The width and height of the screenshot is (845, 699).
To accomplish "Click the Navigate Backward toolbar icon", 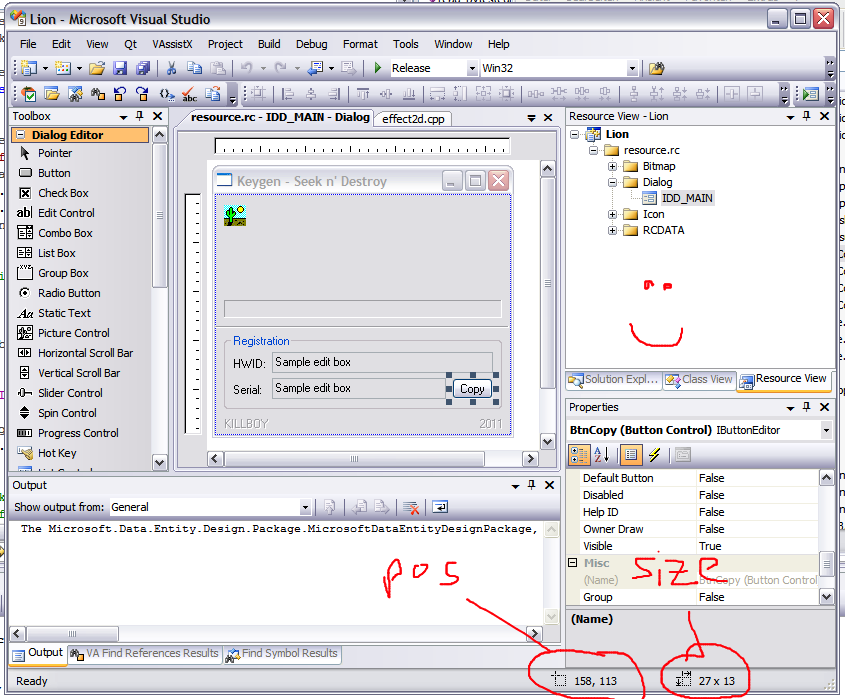I will 315,68.
